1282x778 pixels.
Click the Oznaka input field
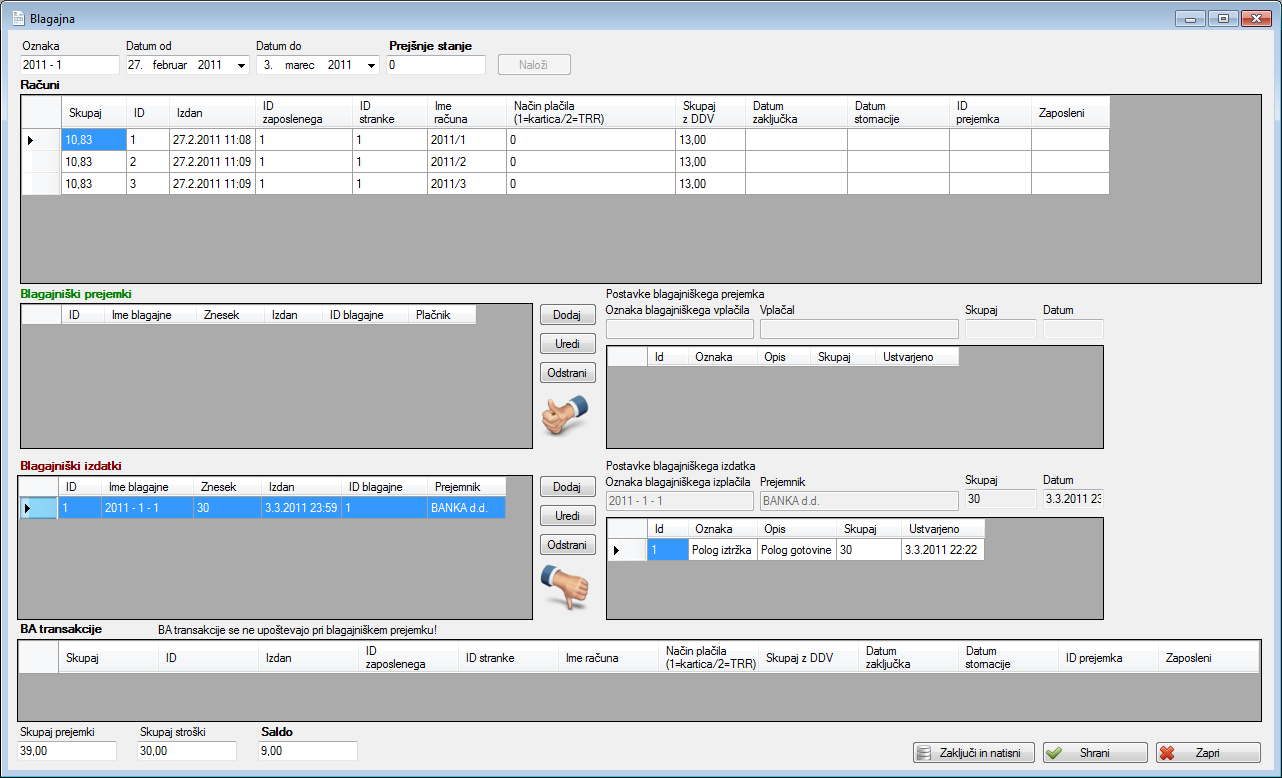(x=69, y=65)
